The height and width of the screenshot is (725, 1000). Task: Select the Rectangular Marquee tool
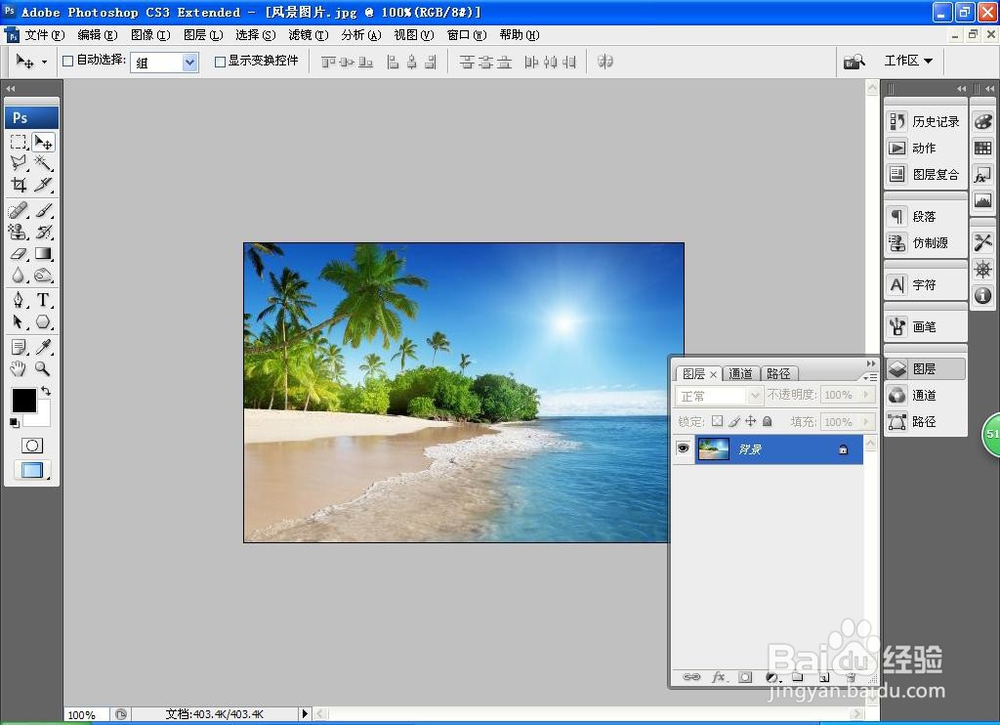click(x=18, y=142)
